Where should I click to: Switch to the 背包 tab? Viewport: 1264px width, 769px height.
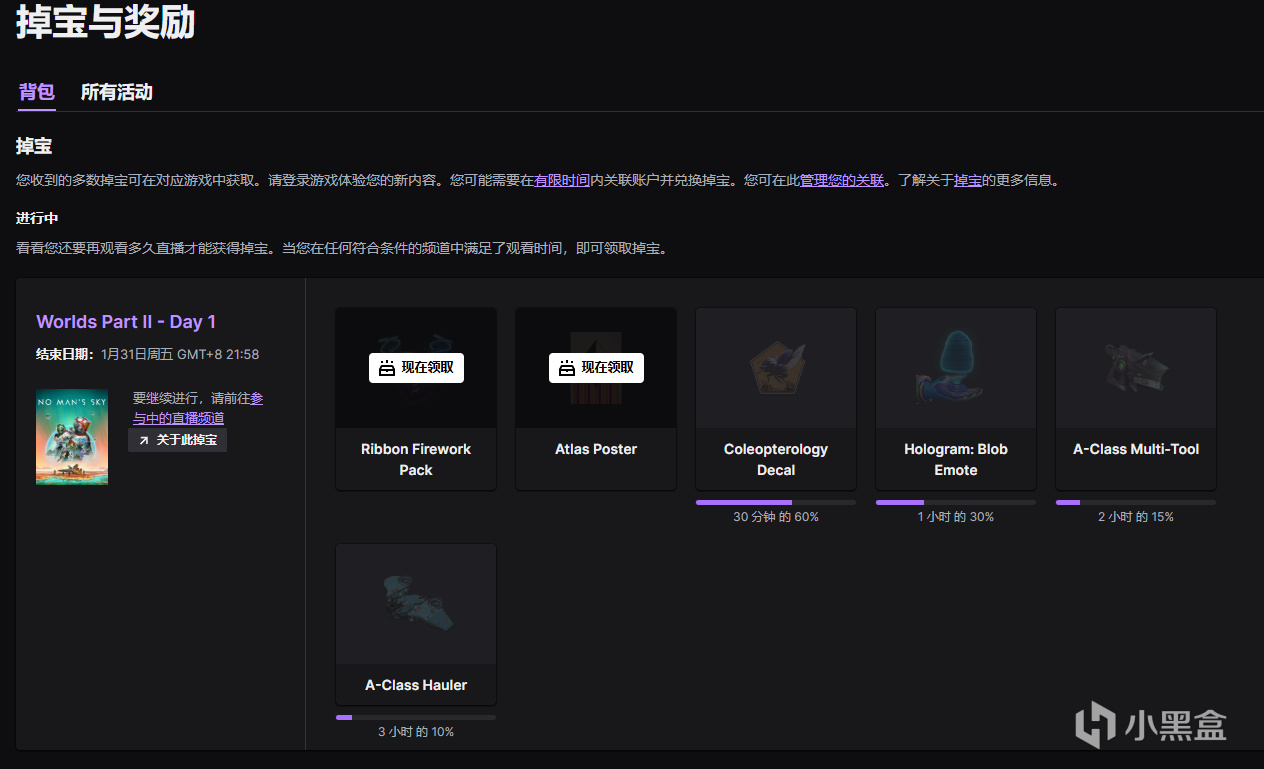[x=37, y=92]
